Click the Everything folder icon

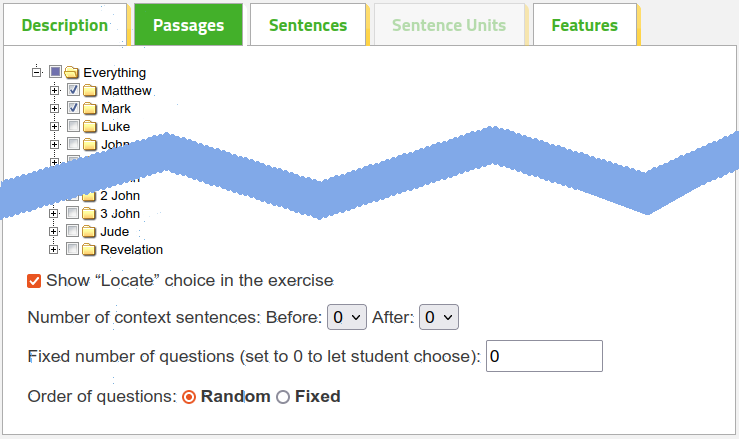pos(71,72)
